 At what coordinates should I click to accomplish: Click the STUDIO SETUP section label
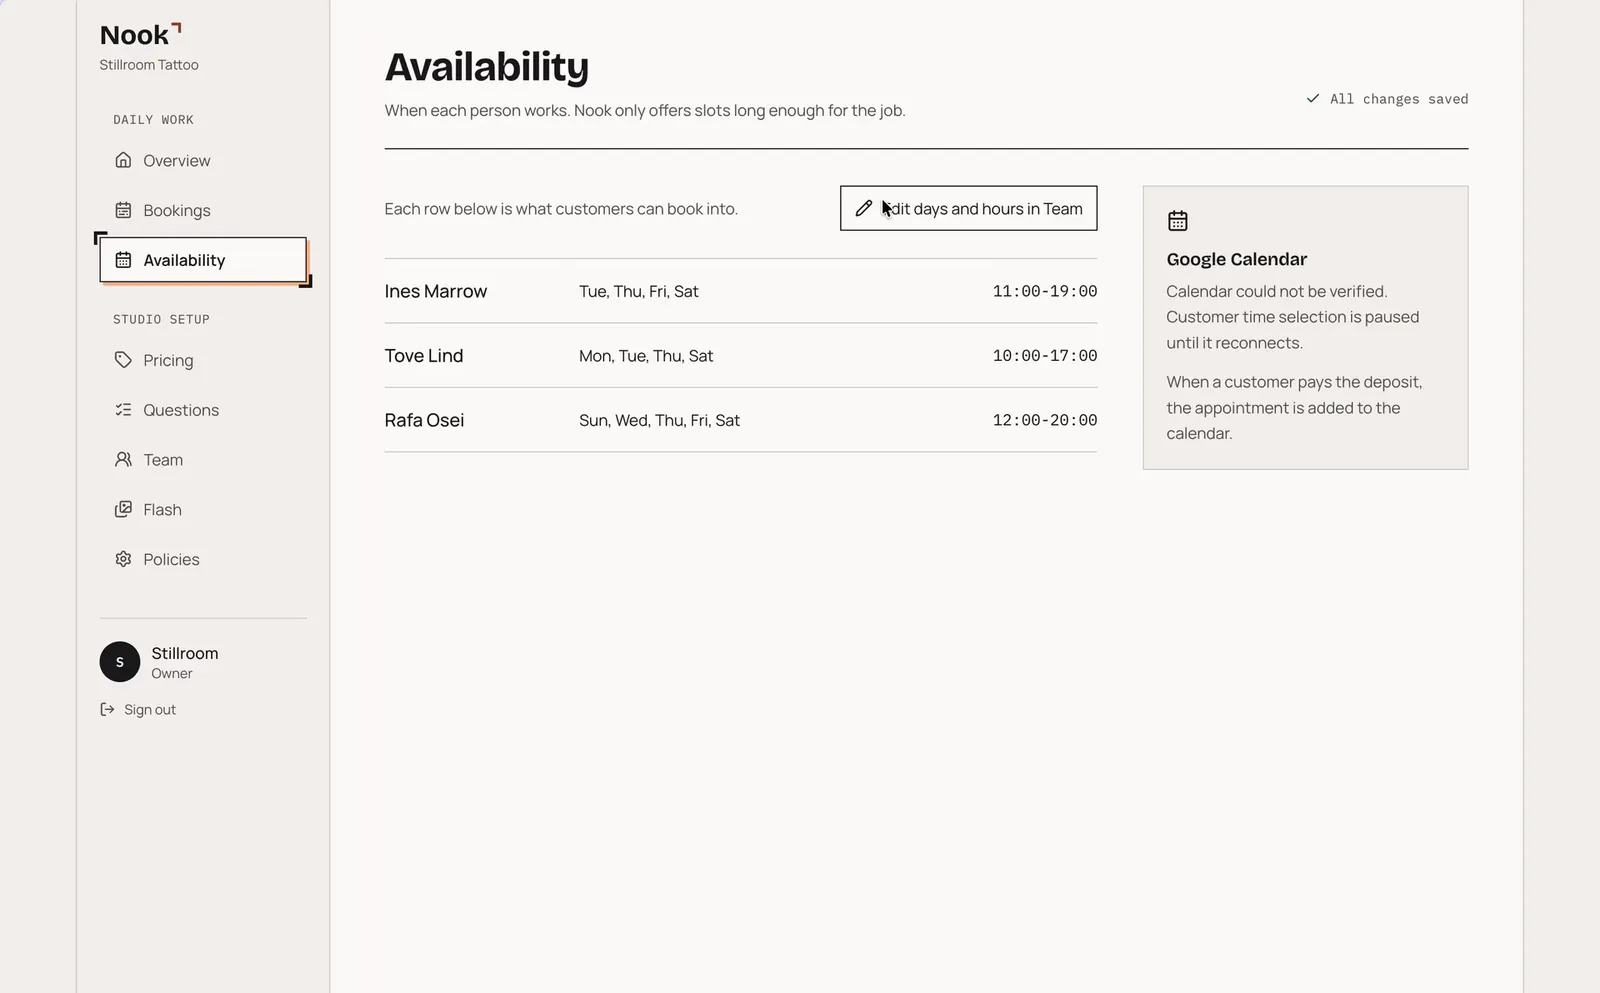[x=161, y=319]
